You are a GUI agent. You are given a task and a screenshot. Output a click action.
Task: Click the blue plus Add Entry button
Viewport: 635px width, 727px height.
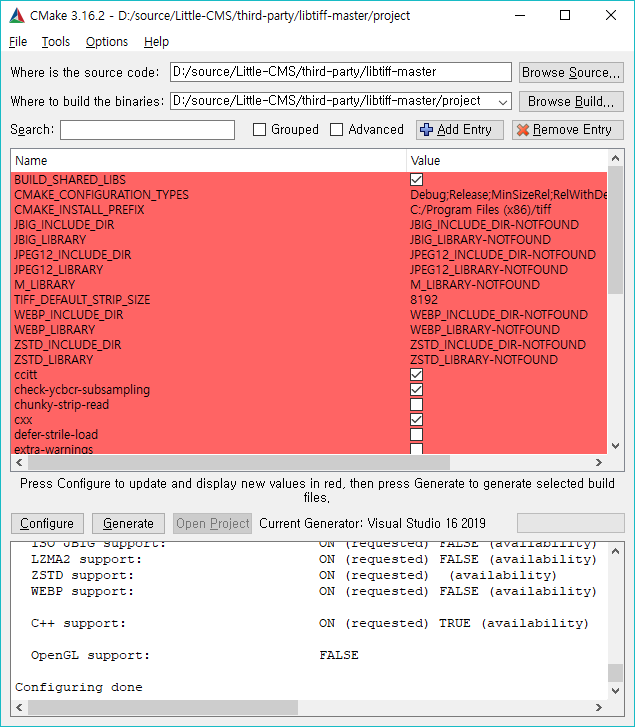coord(459,130)
